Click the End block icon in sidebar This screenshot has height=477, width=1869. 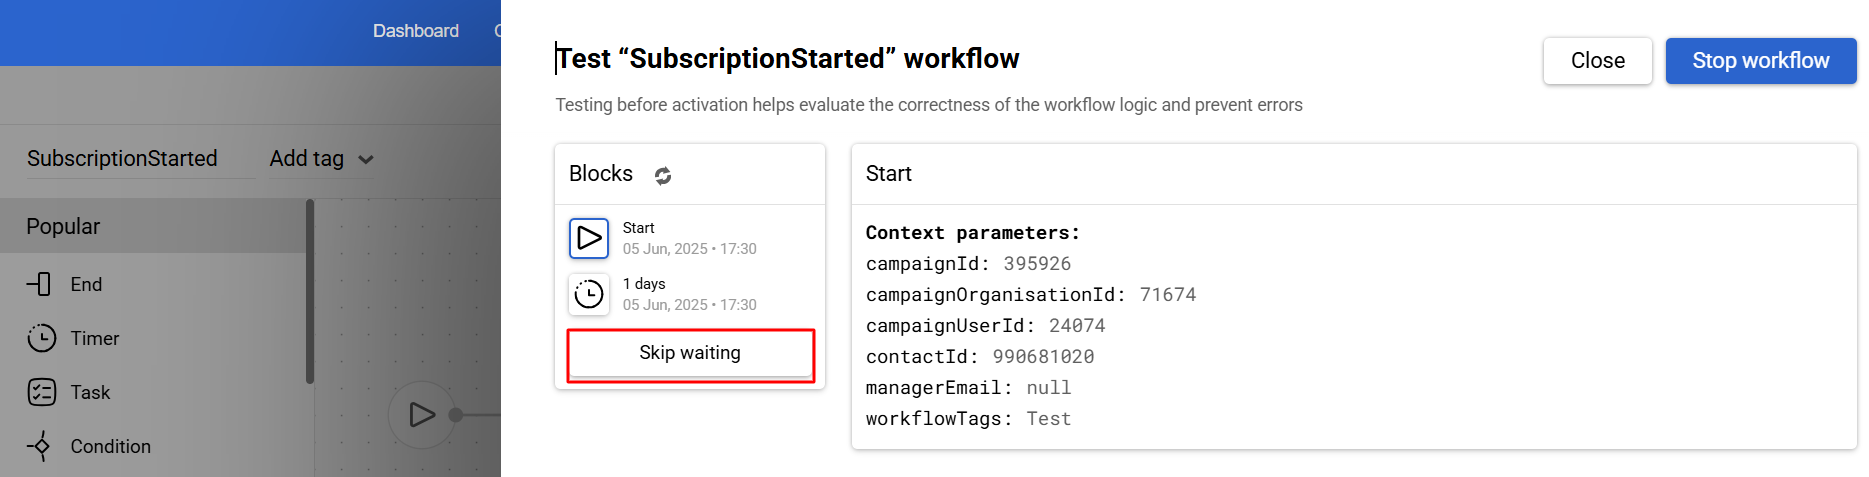(39, 284)
